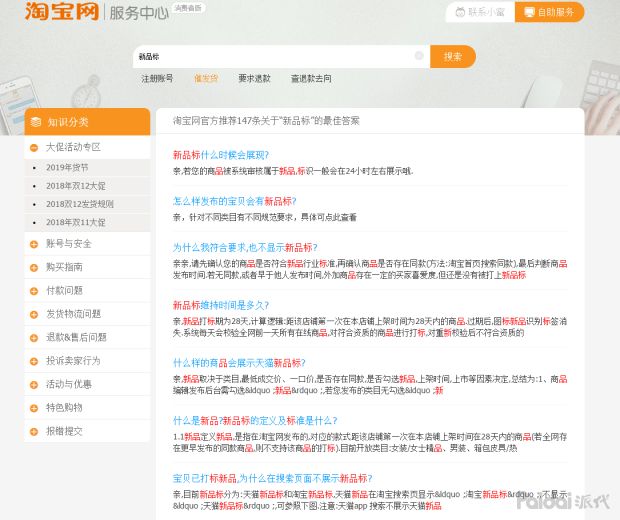The width and height of the screenshot is (620, 520).
Task: Open the 退款&售后问题 category label
Action: (76, 337)
